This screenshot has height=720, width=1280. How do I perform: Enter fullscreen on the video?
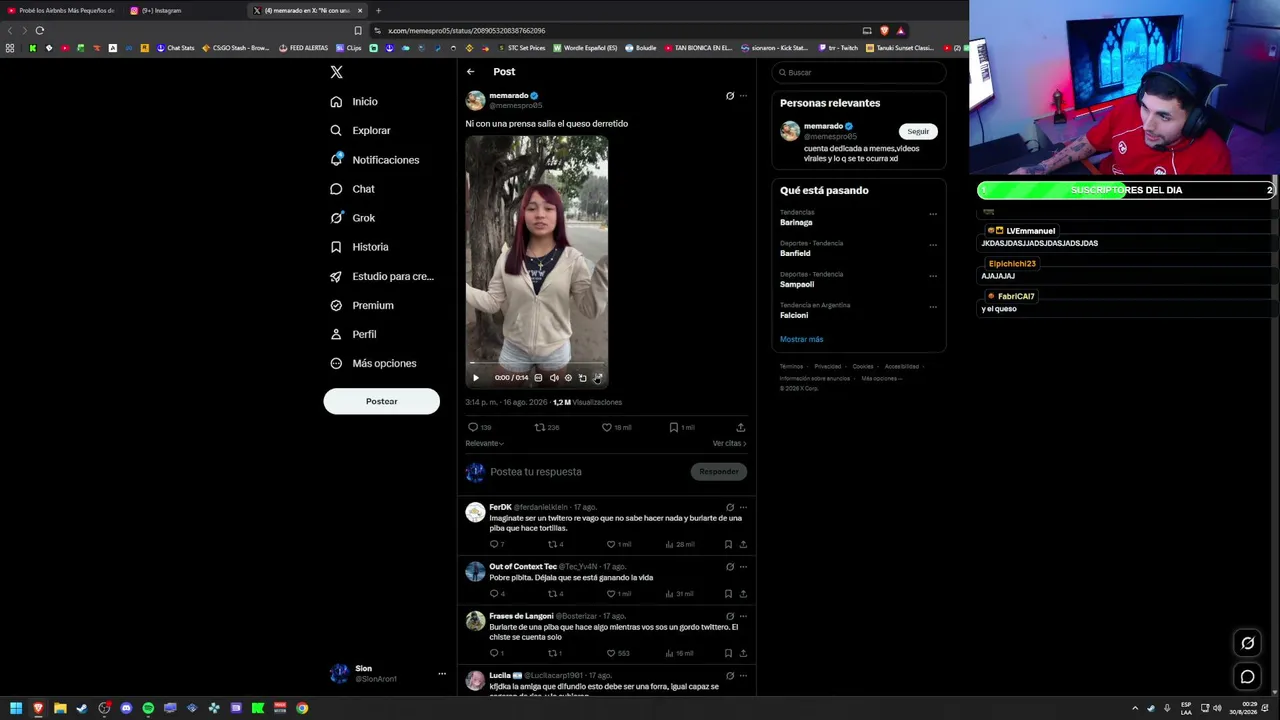[x=598, y=378]
